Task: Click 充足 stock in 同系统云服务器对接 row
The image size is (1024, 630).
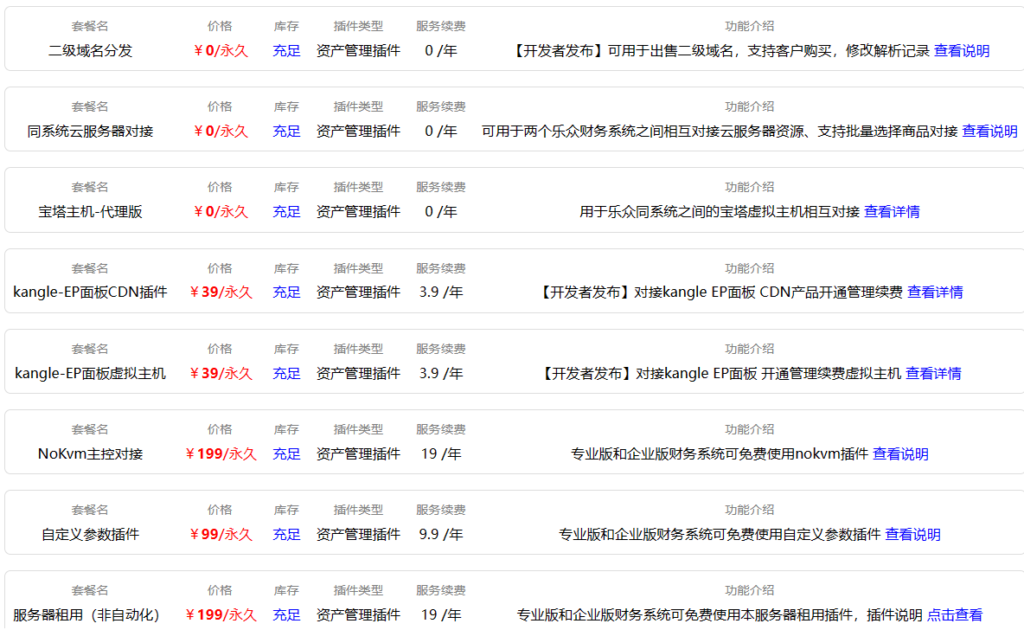Action: click(x=286, y=131)
